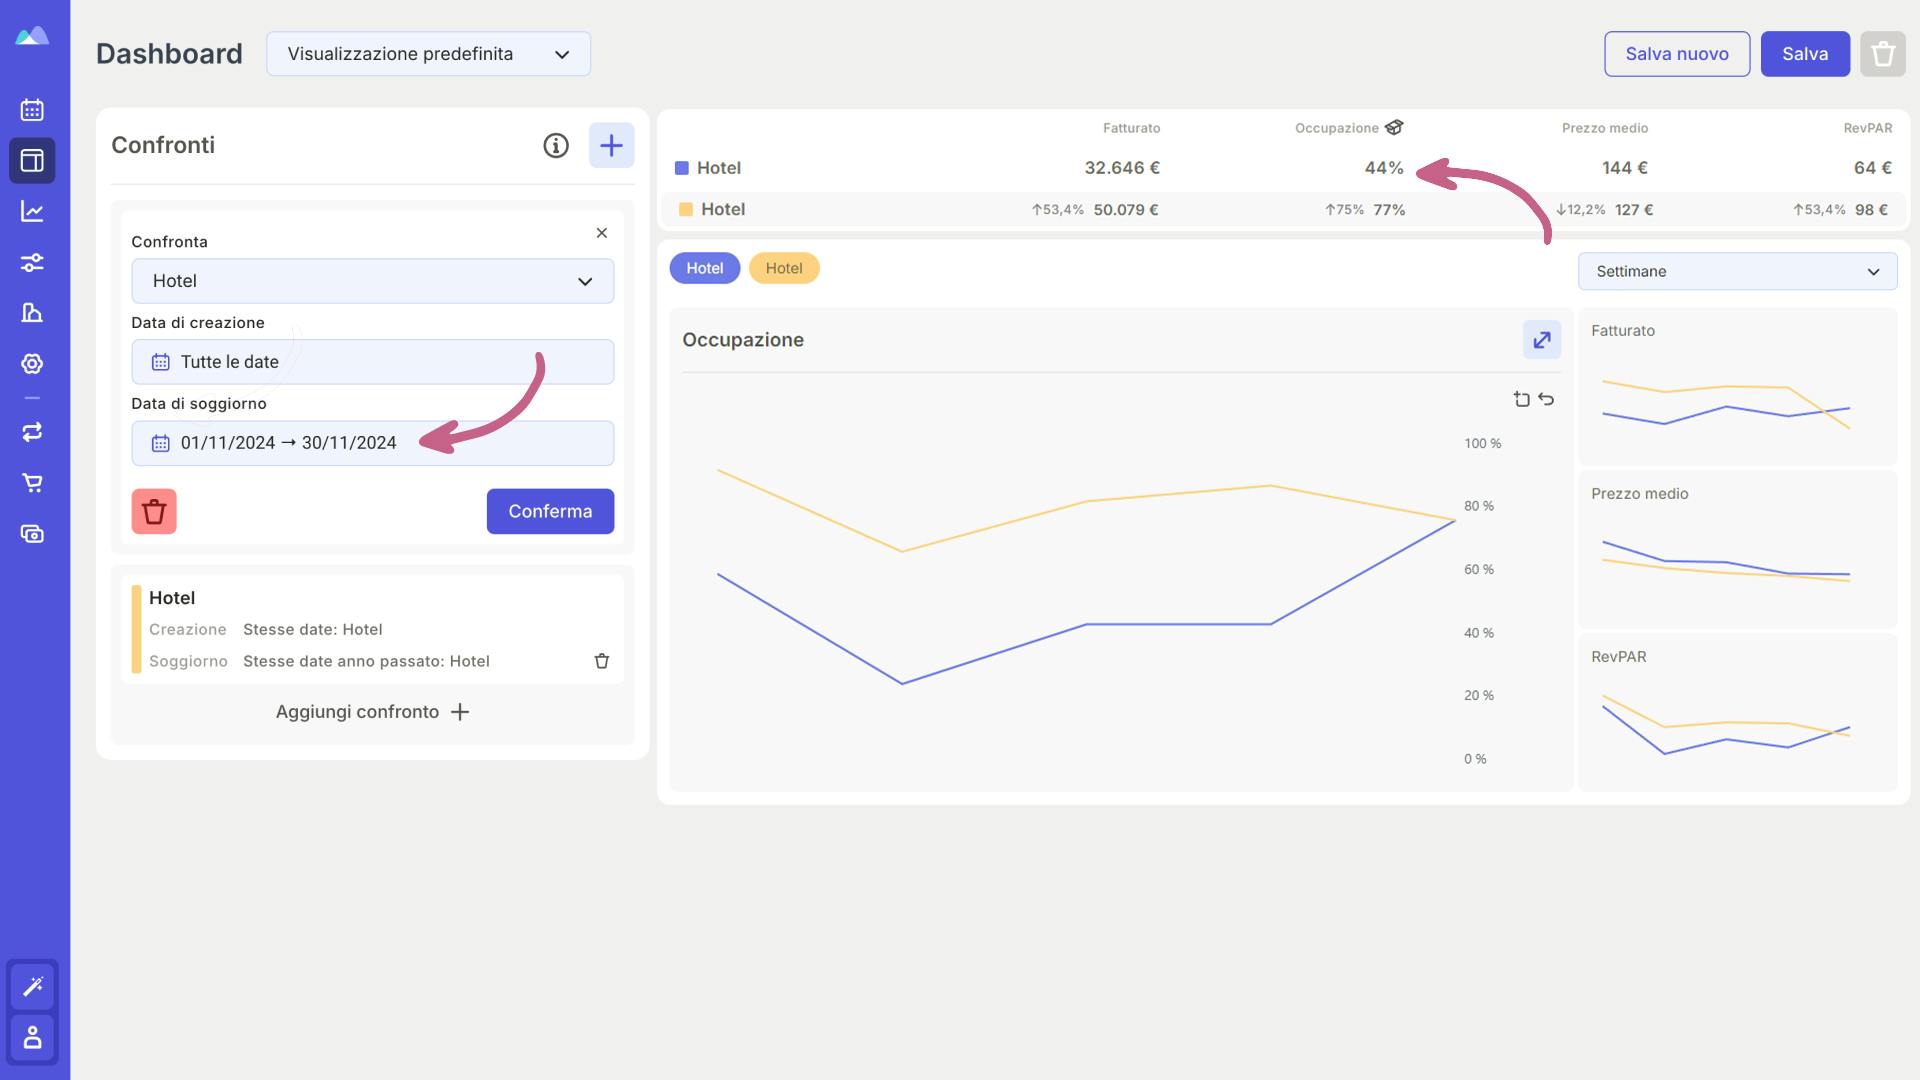Open Visualizzazione predefinita dropdown
Viewport: 1920px width, 1080px height.
[x=428, y=54]
